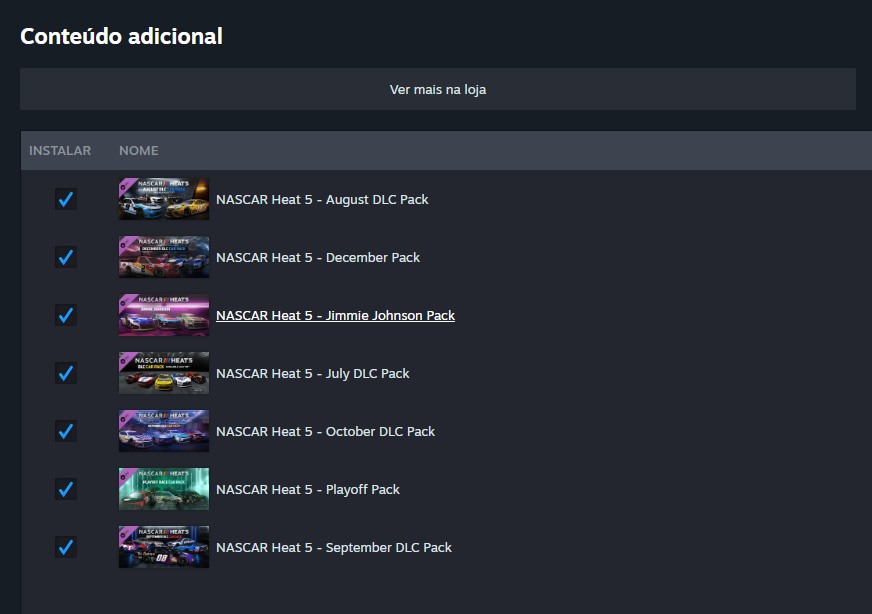Follow 'NASCAR Heat 5 - Jimmie Johnson Pack' link
872x614 pixels.
[335, 315]
